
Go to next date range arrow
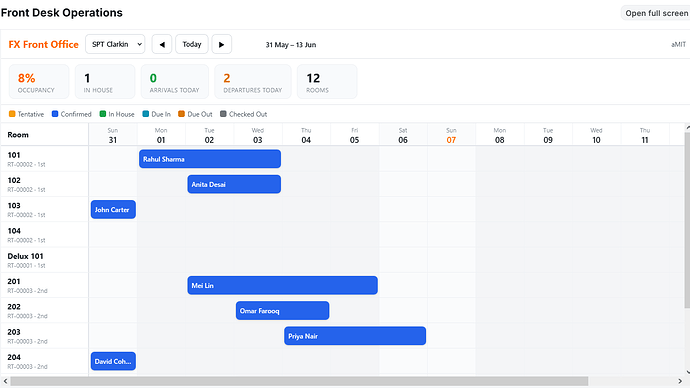click(221, 44)
